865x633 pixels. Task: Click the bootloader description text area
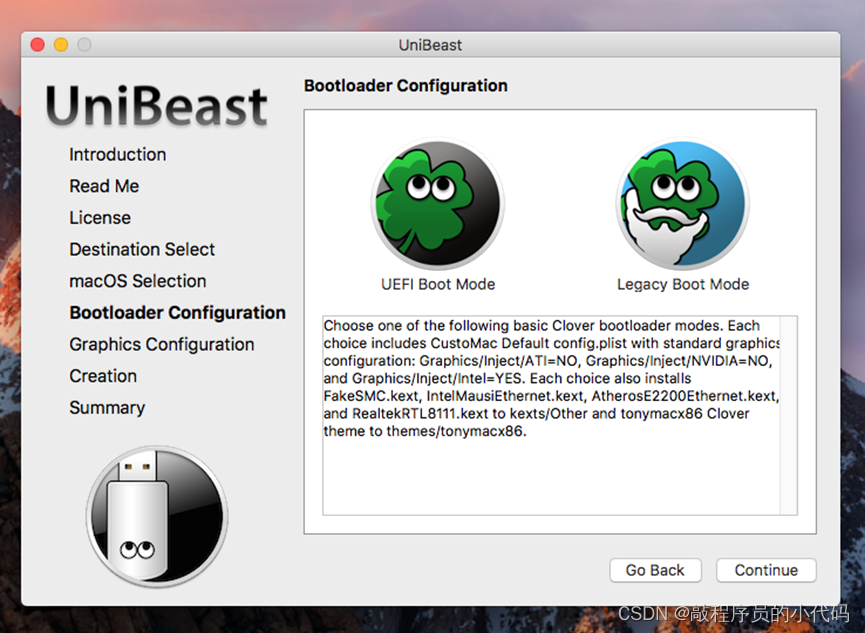[x=552, y=416]
